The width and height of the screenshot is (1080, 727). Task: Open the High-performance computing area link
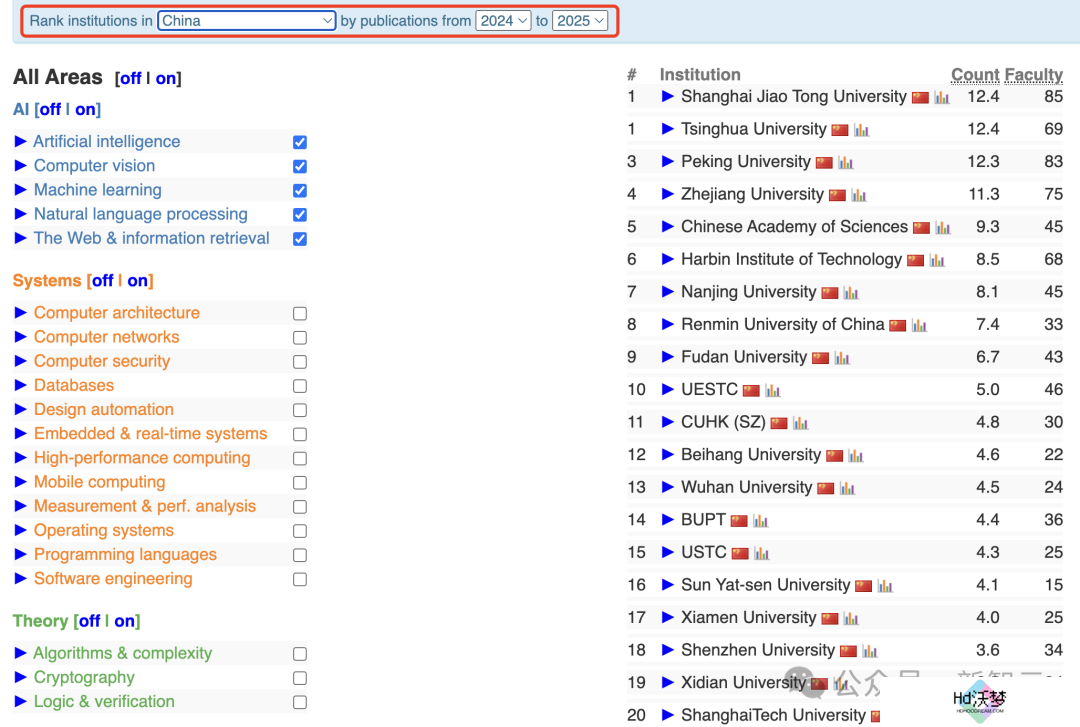pyautogui.click(x=142, y=458)
